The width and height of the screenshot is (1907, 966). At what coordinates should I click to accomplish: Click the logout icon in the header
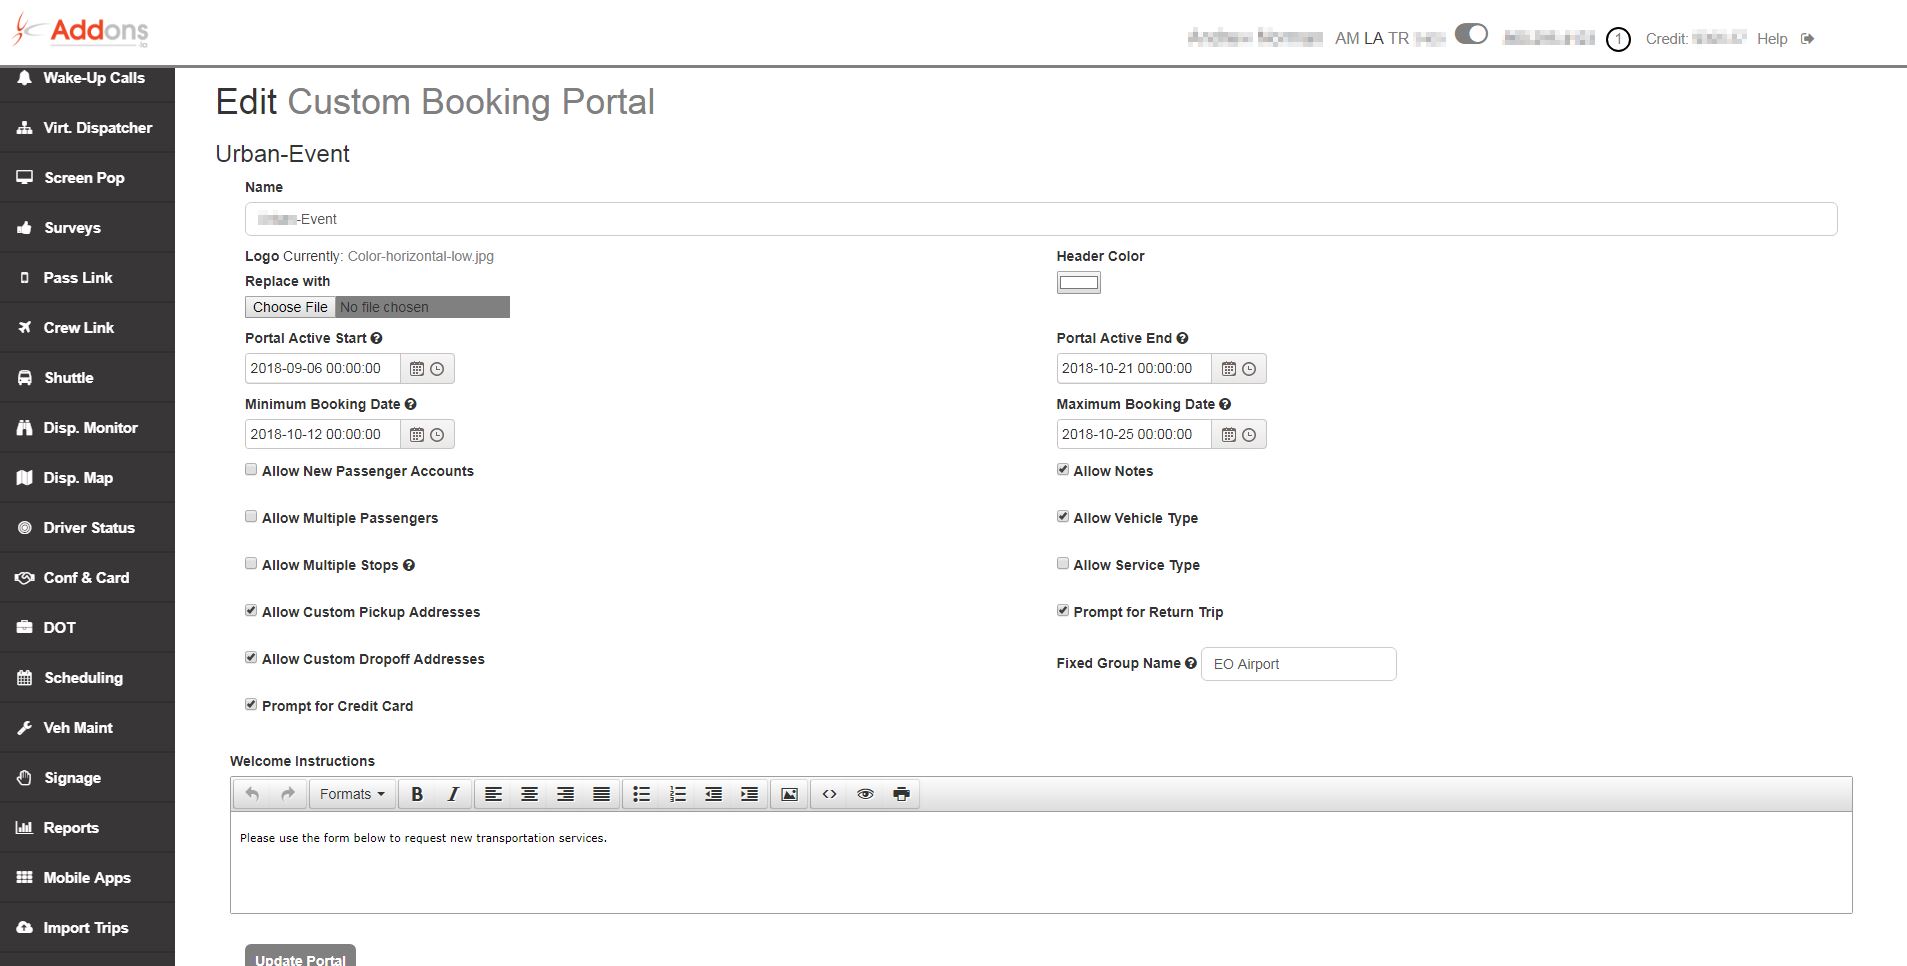[x=1806, y=38]
